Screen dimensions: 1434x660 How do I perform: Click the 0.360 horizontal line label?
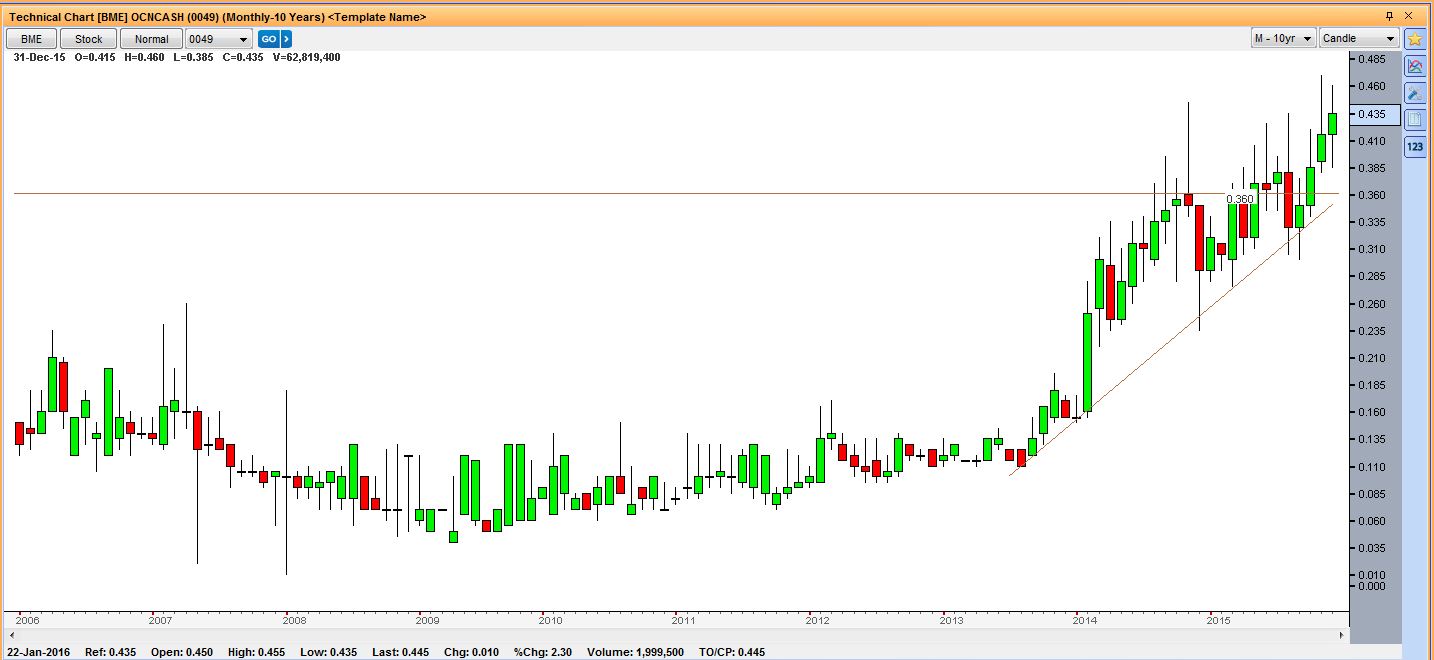[1239, 199]
